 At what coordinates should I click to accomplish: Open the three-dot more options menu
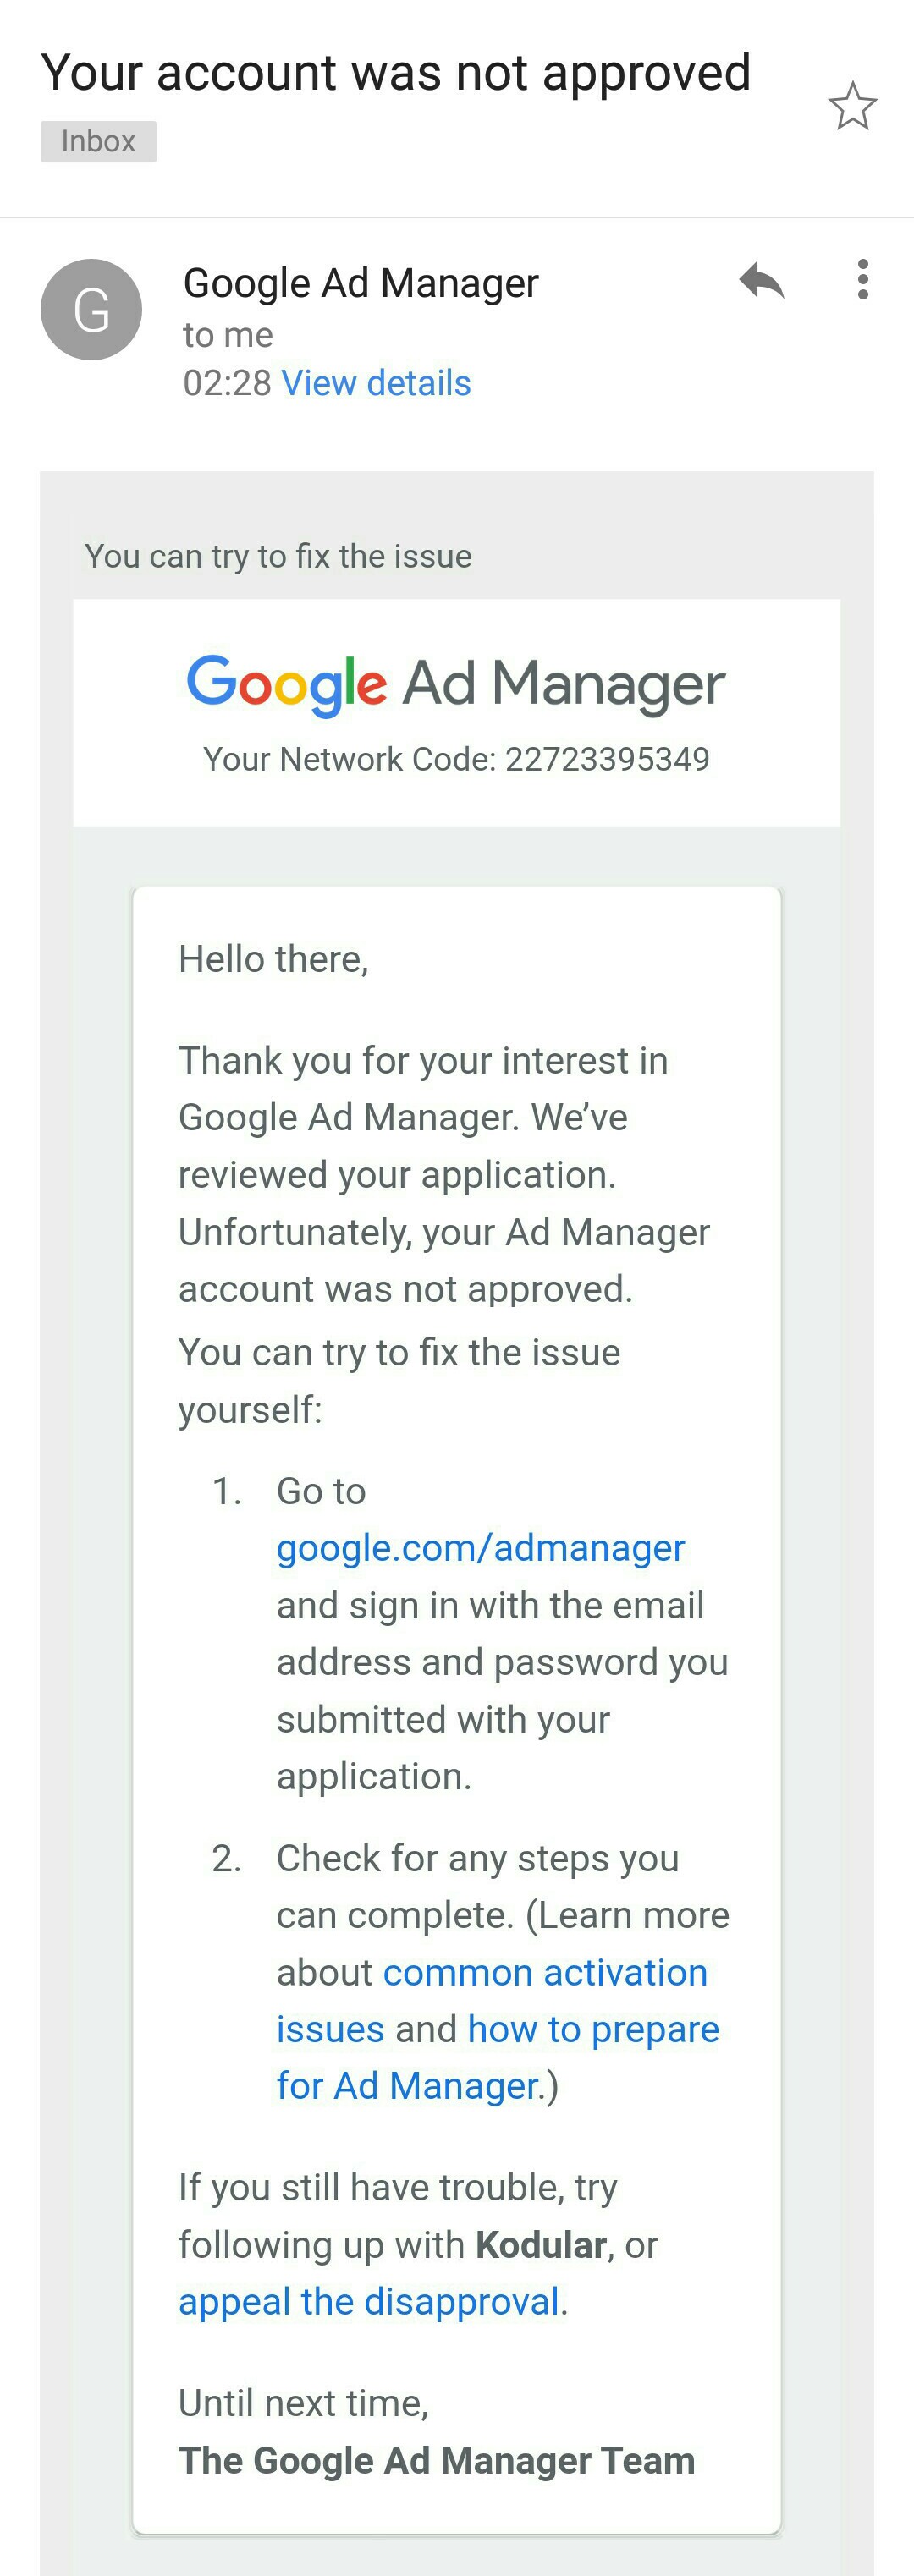point(863,279)
